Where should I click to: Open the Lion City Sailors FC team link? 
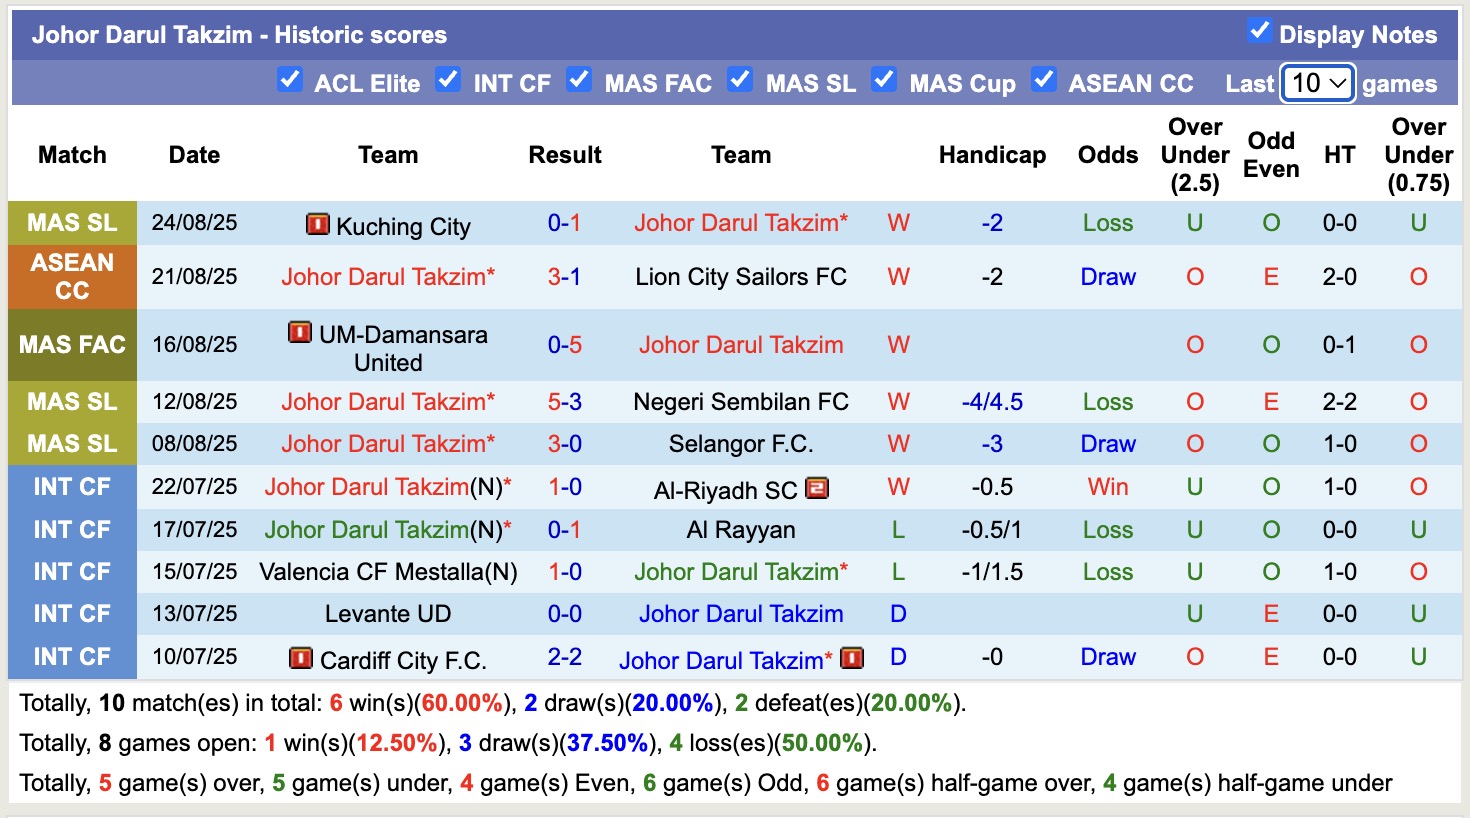point(741,277)
